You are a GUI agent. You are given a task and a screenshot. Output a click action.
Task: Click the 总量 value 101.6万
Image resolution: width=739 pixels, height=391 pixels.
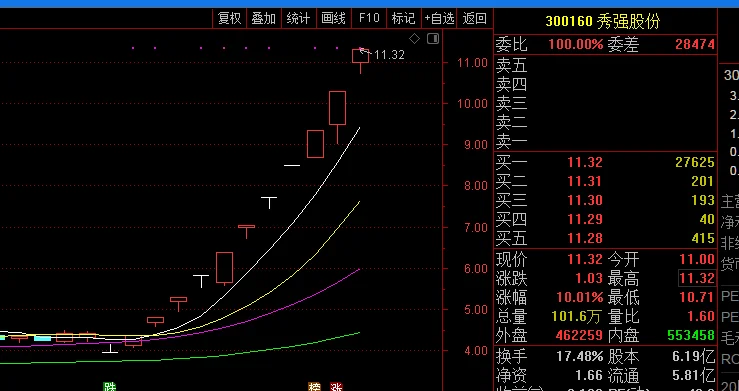click(576, 317)
